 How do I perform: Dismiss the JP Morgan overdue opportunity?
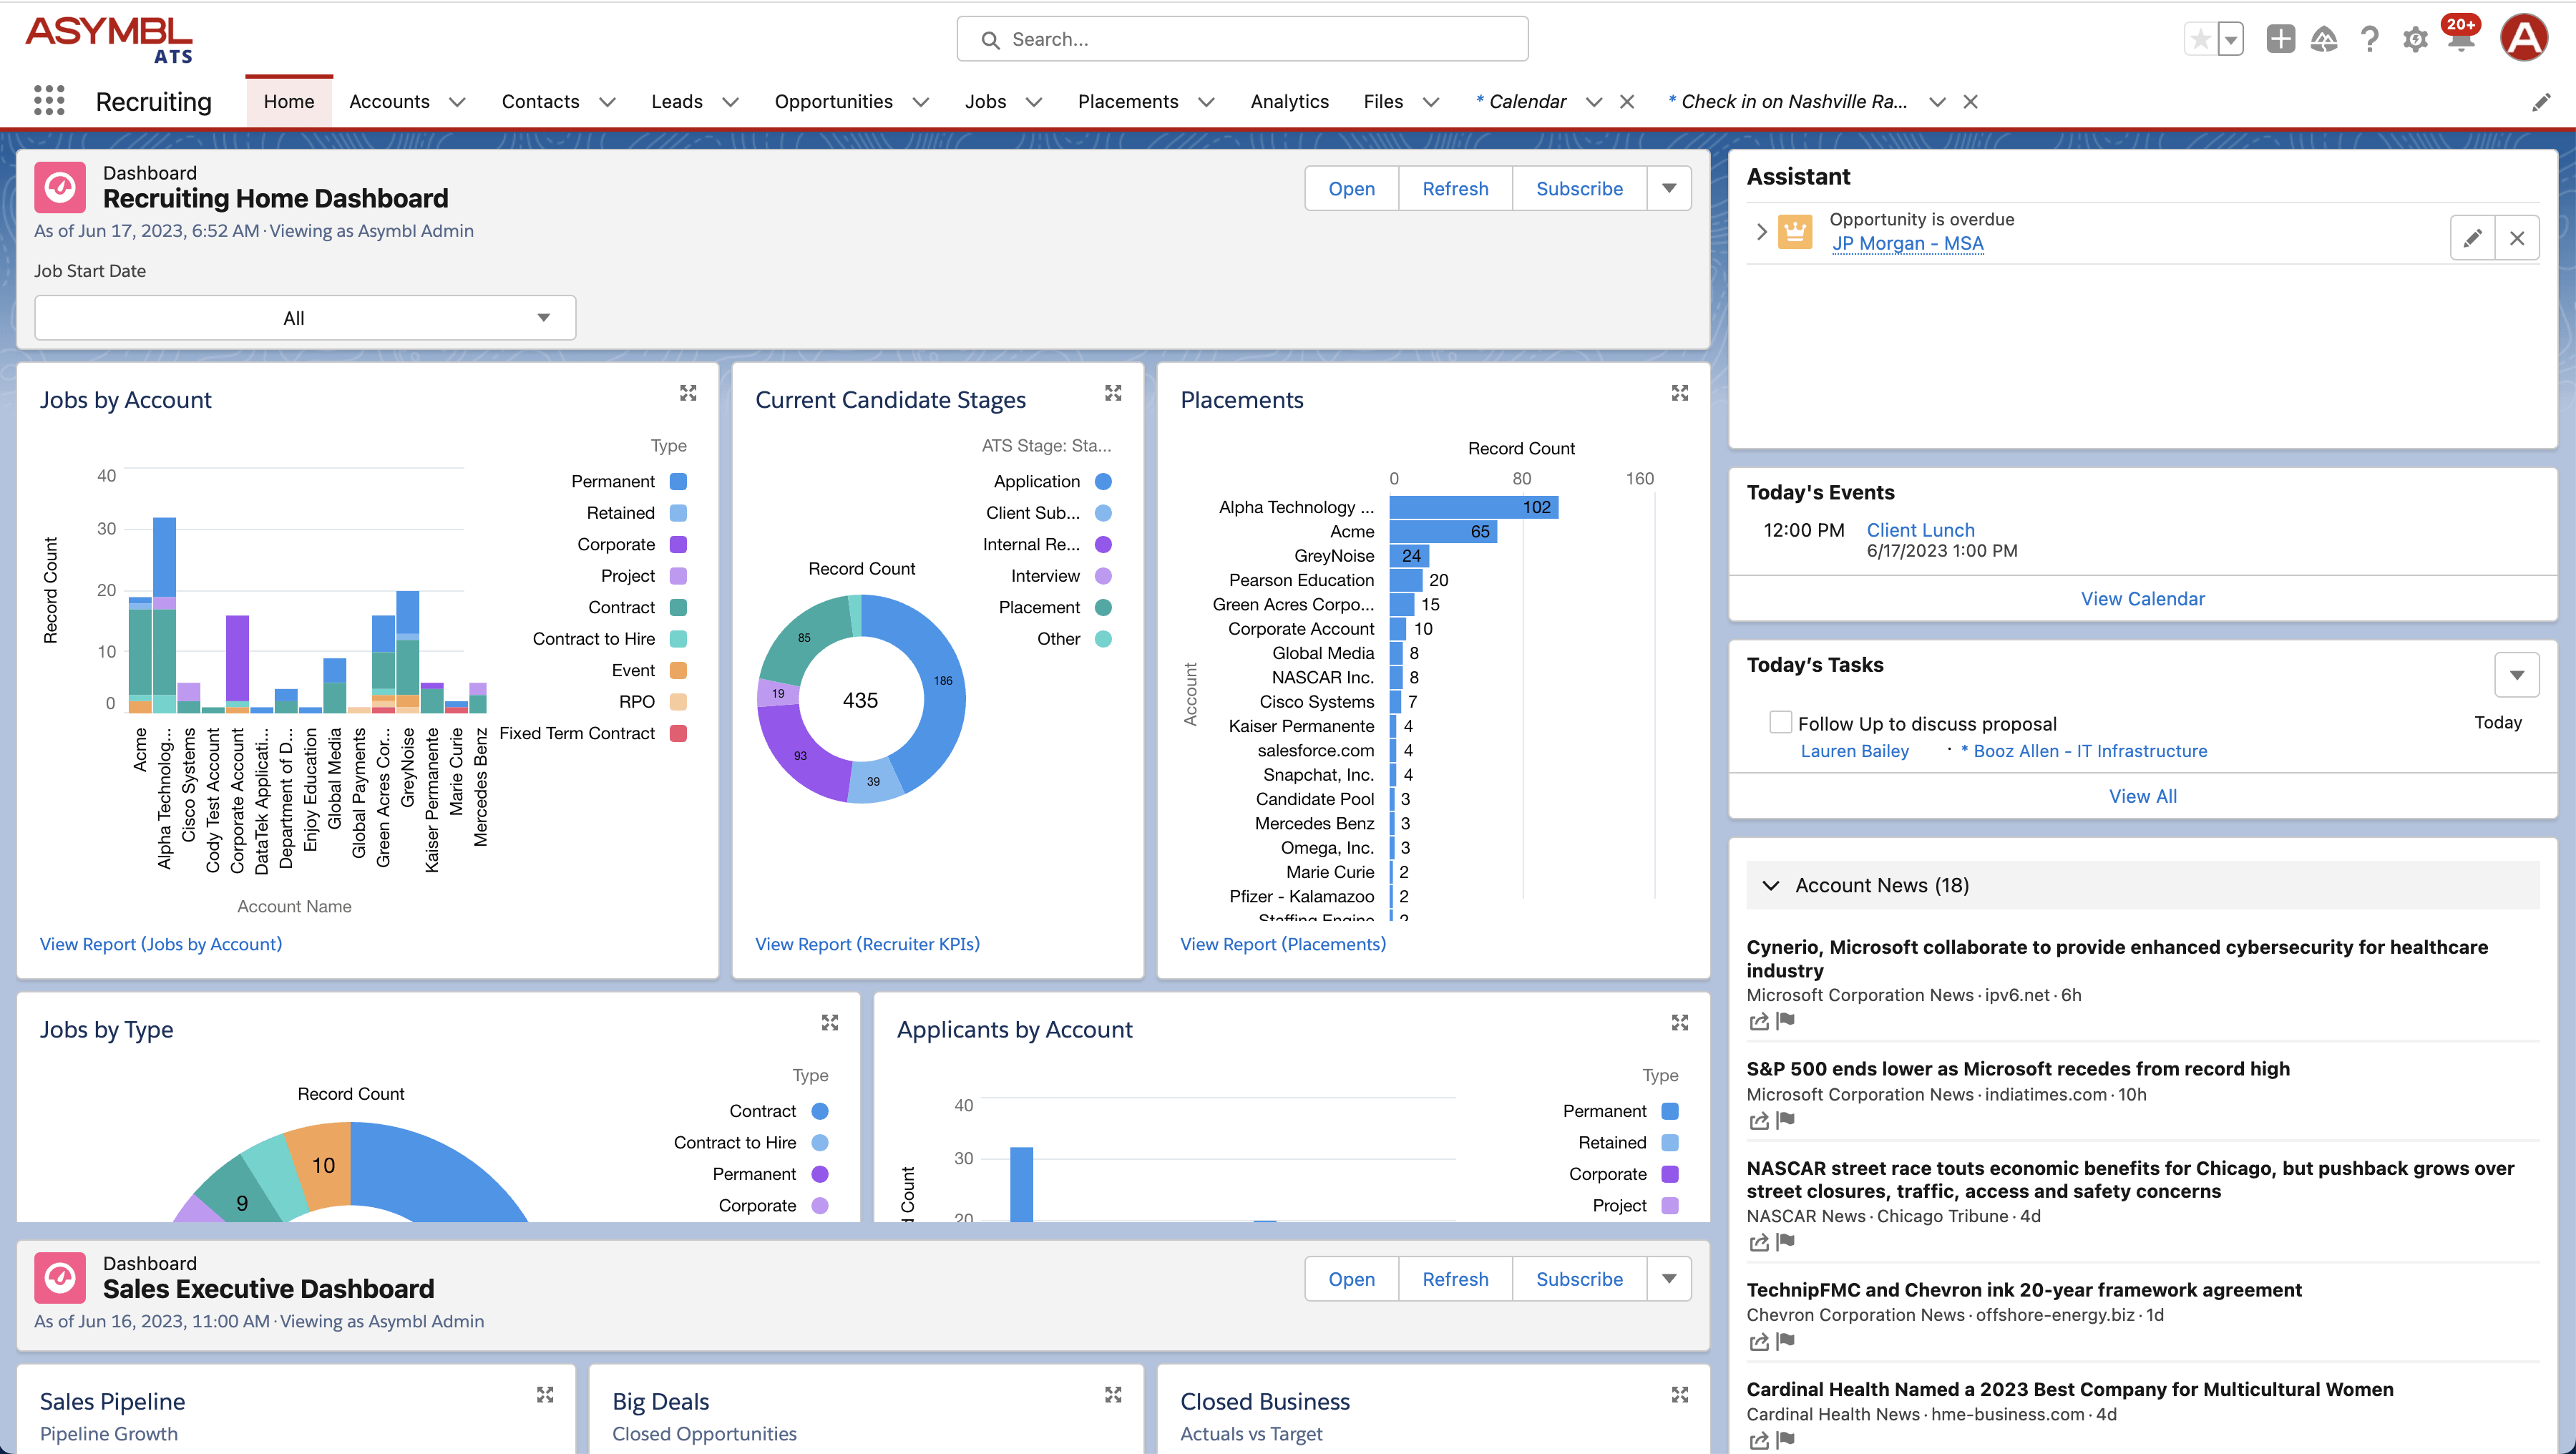pos(2517,238)
